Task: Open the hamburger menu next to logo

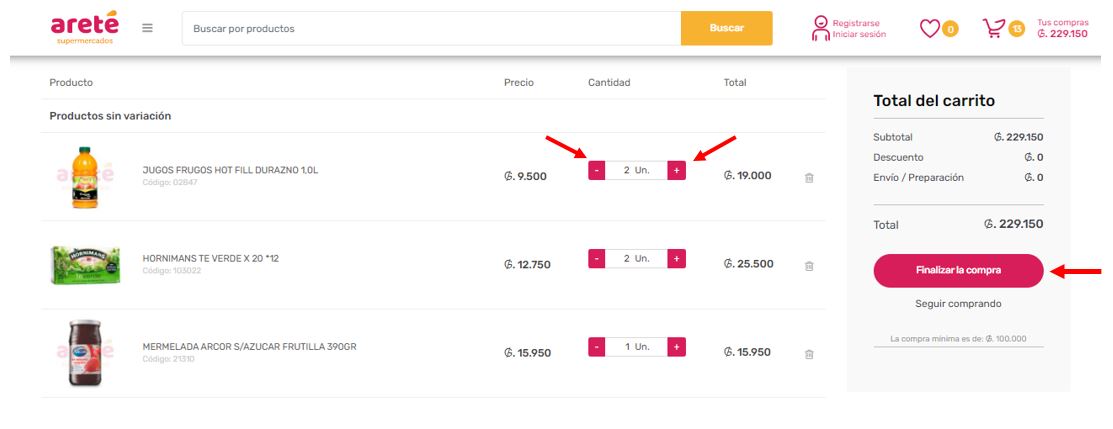Action: [147, 28]
